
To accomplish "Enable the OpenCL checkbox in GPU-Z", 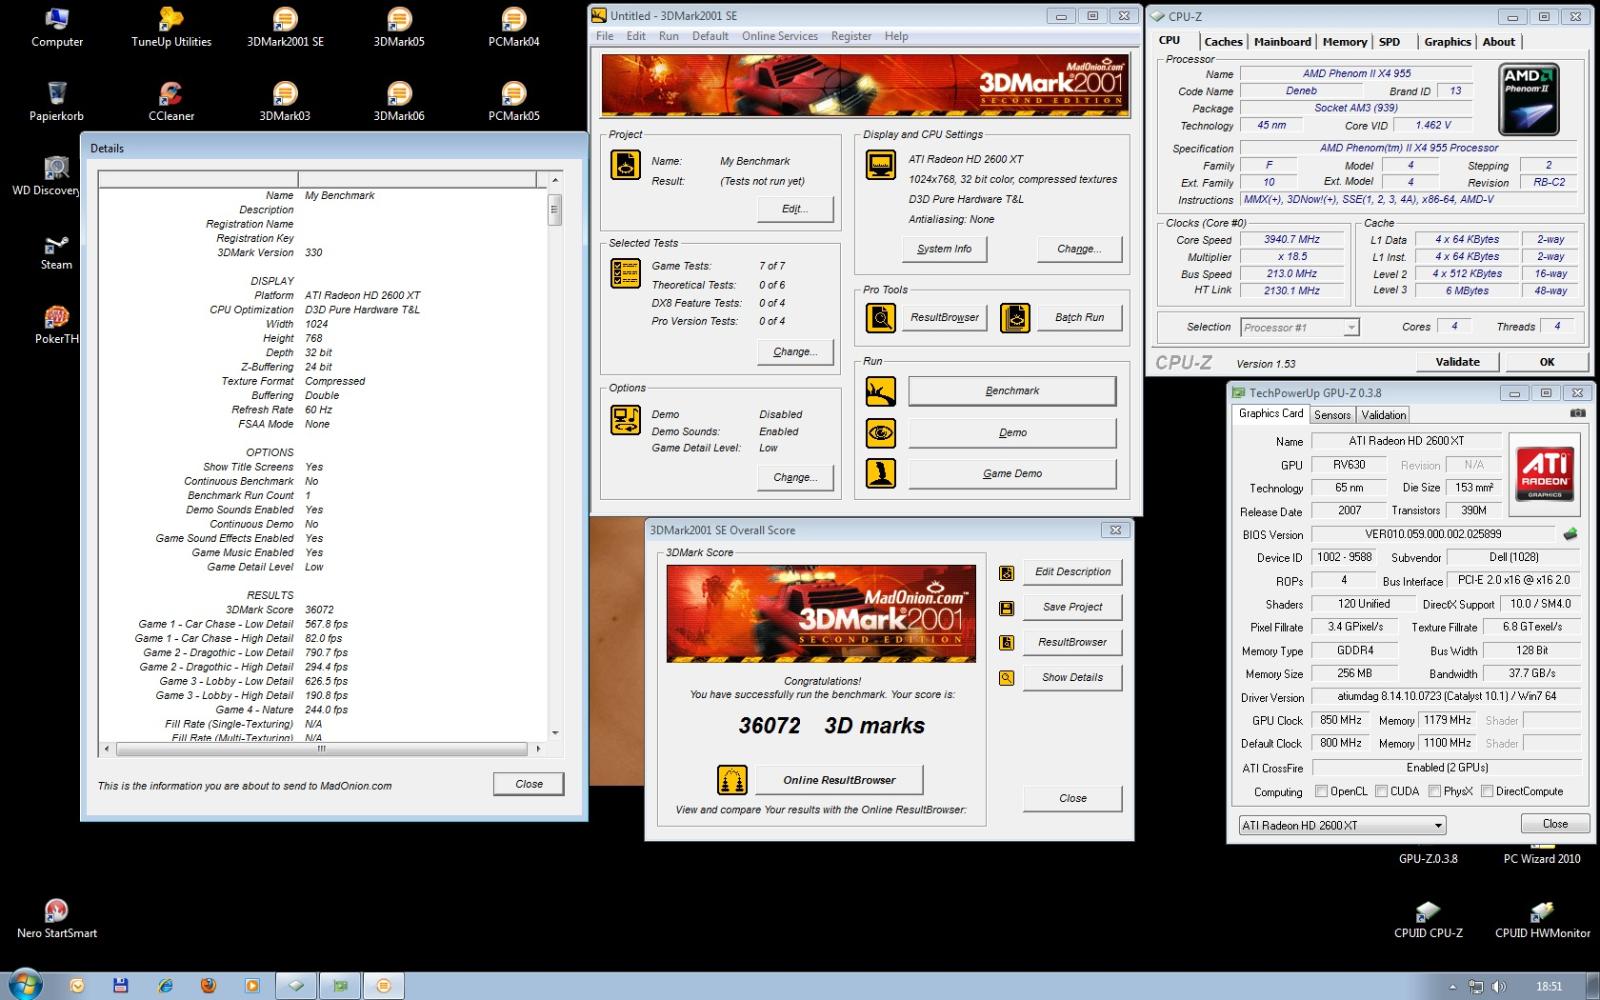I will click(x=1322, y=791).
